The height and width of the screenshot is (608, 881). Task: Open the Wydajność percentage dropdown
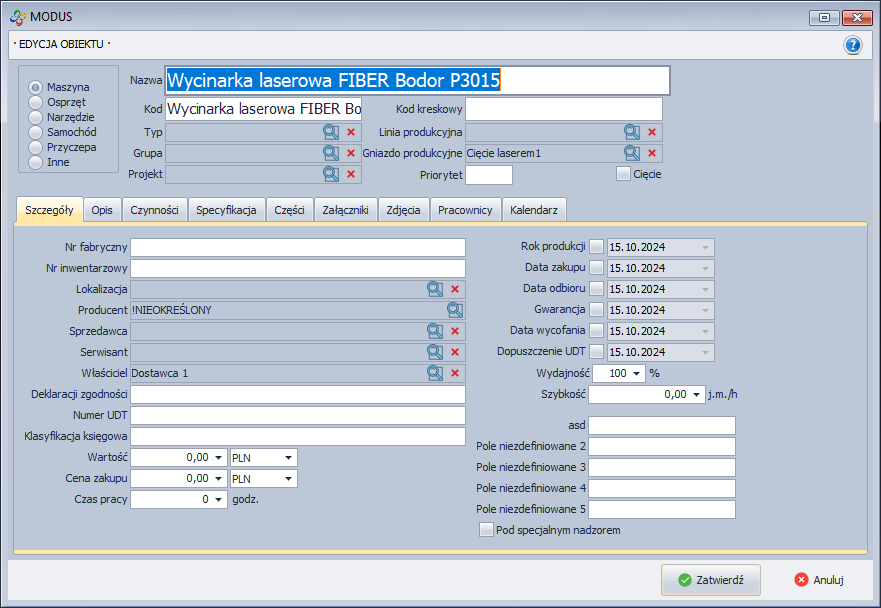pyautogui.click(x=637, y=373)
